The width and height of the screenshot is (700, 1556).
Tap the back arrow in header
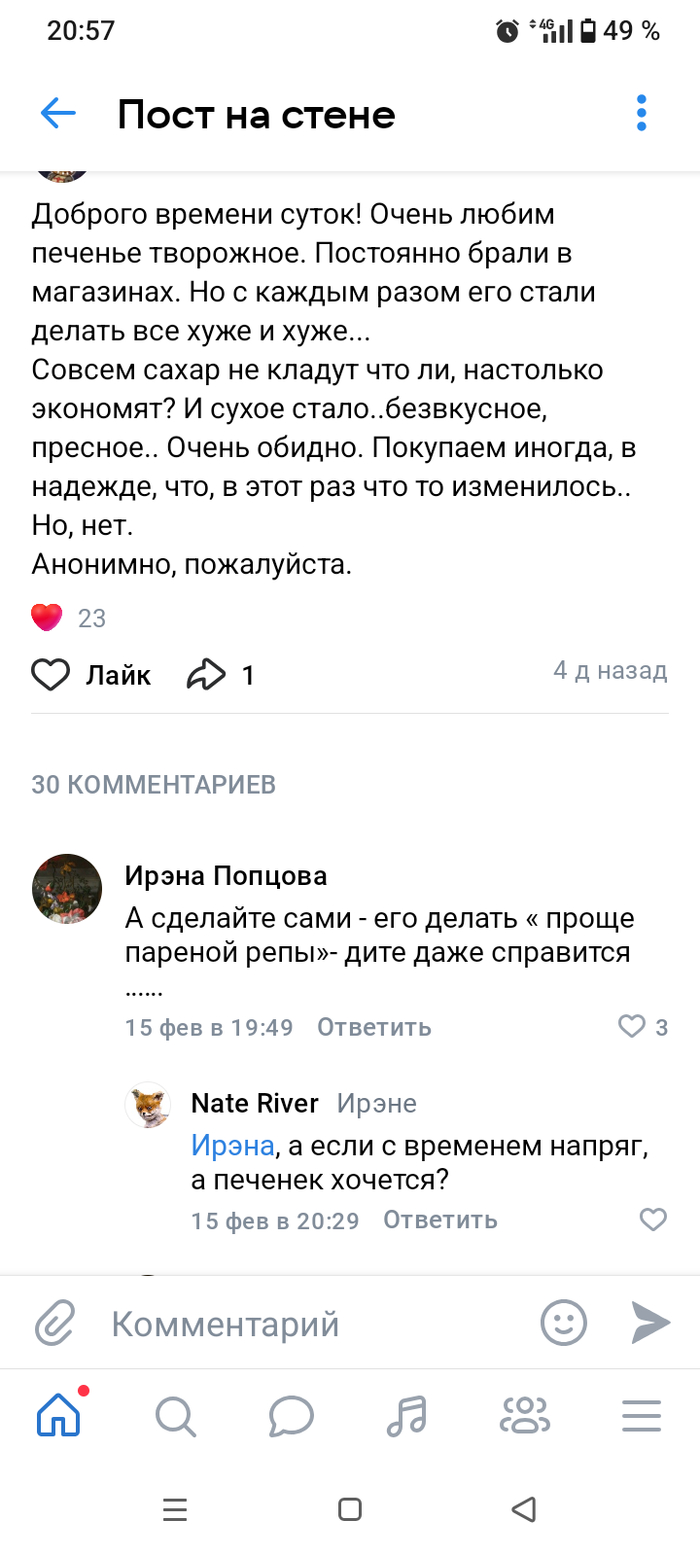[x=58, y=114]
